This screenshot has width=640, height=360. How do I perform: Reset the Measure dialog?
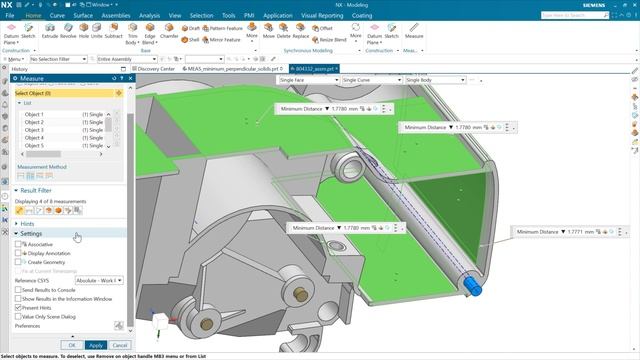coord(114,78)
